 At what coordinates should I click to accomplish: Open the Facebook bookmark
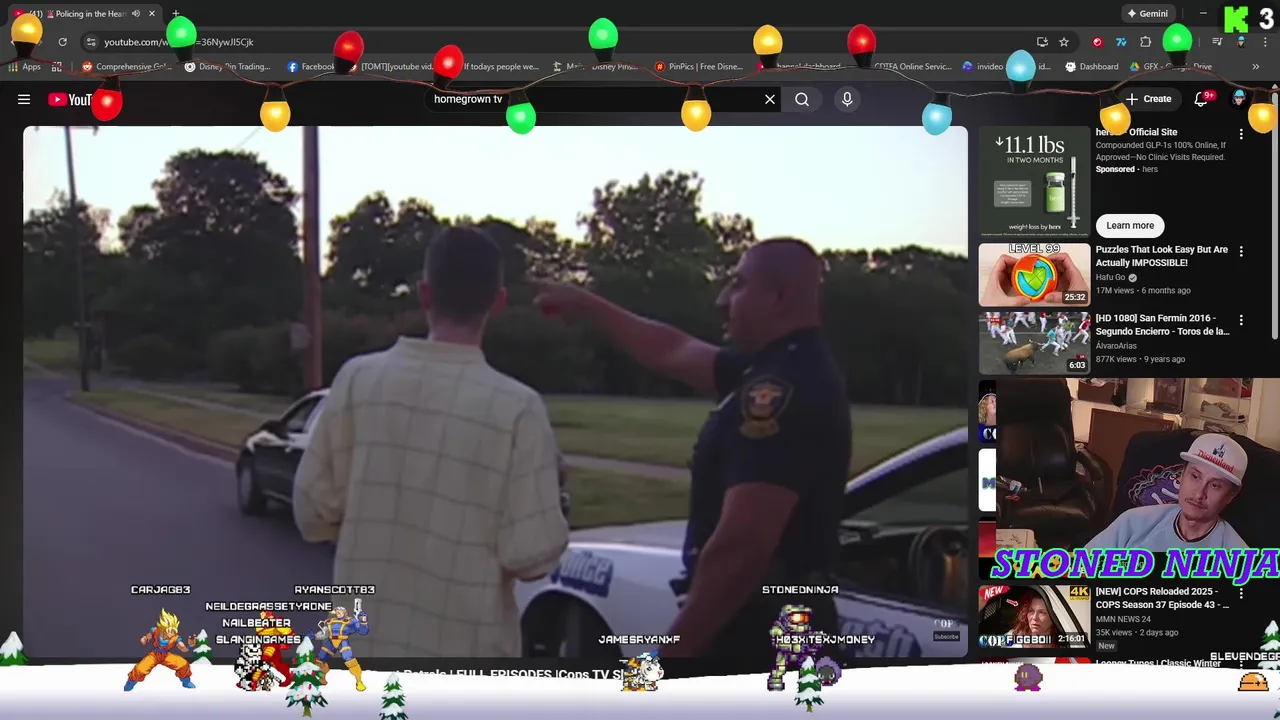coord(311,67)
